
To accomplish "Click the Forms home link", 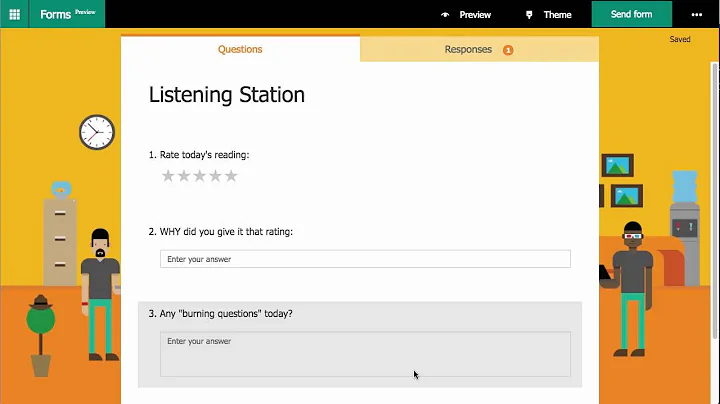I will 56,15.
